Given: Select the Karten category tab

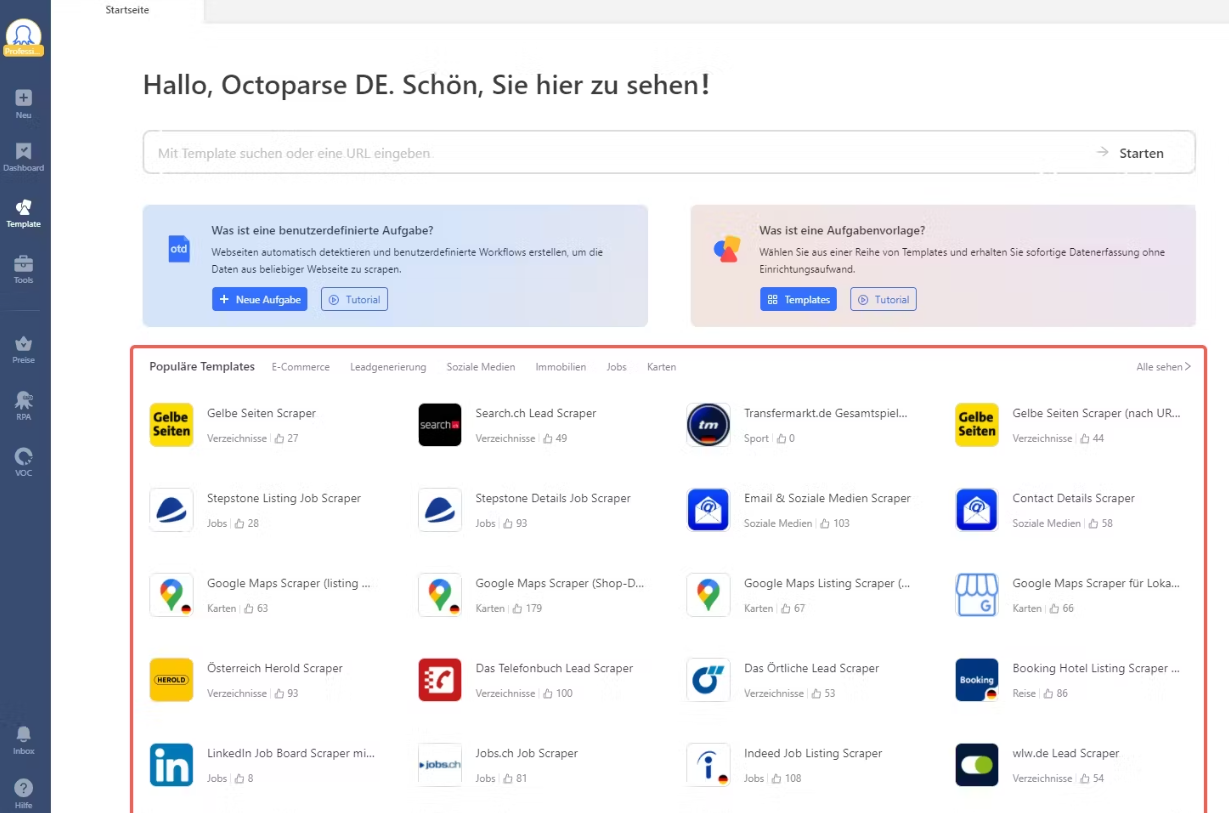Looking at the screenshot, I should 662,367.
